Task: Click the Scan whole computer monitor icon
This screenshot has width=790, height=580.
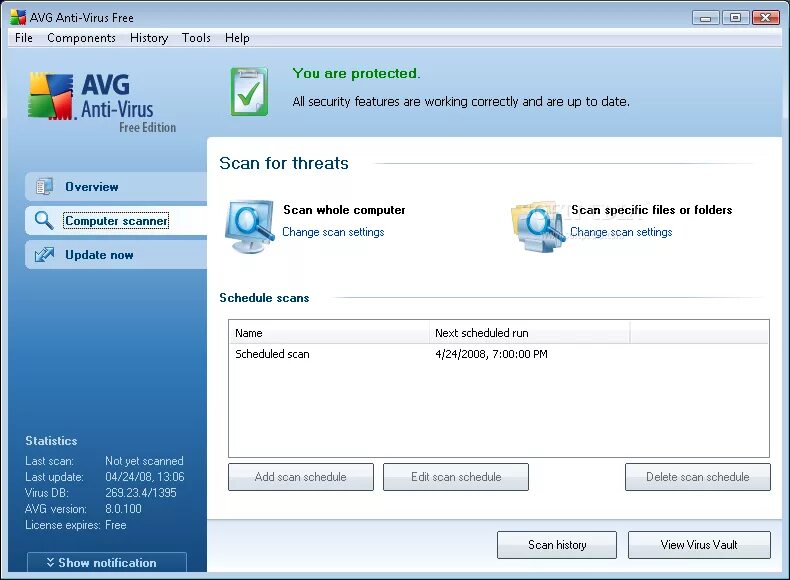Action: tap(250, 226)
